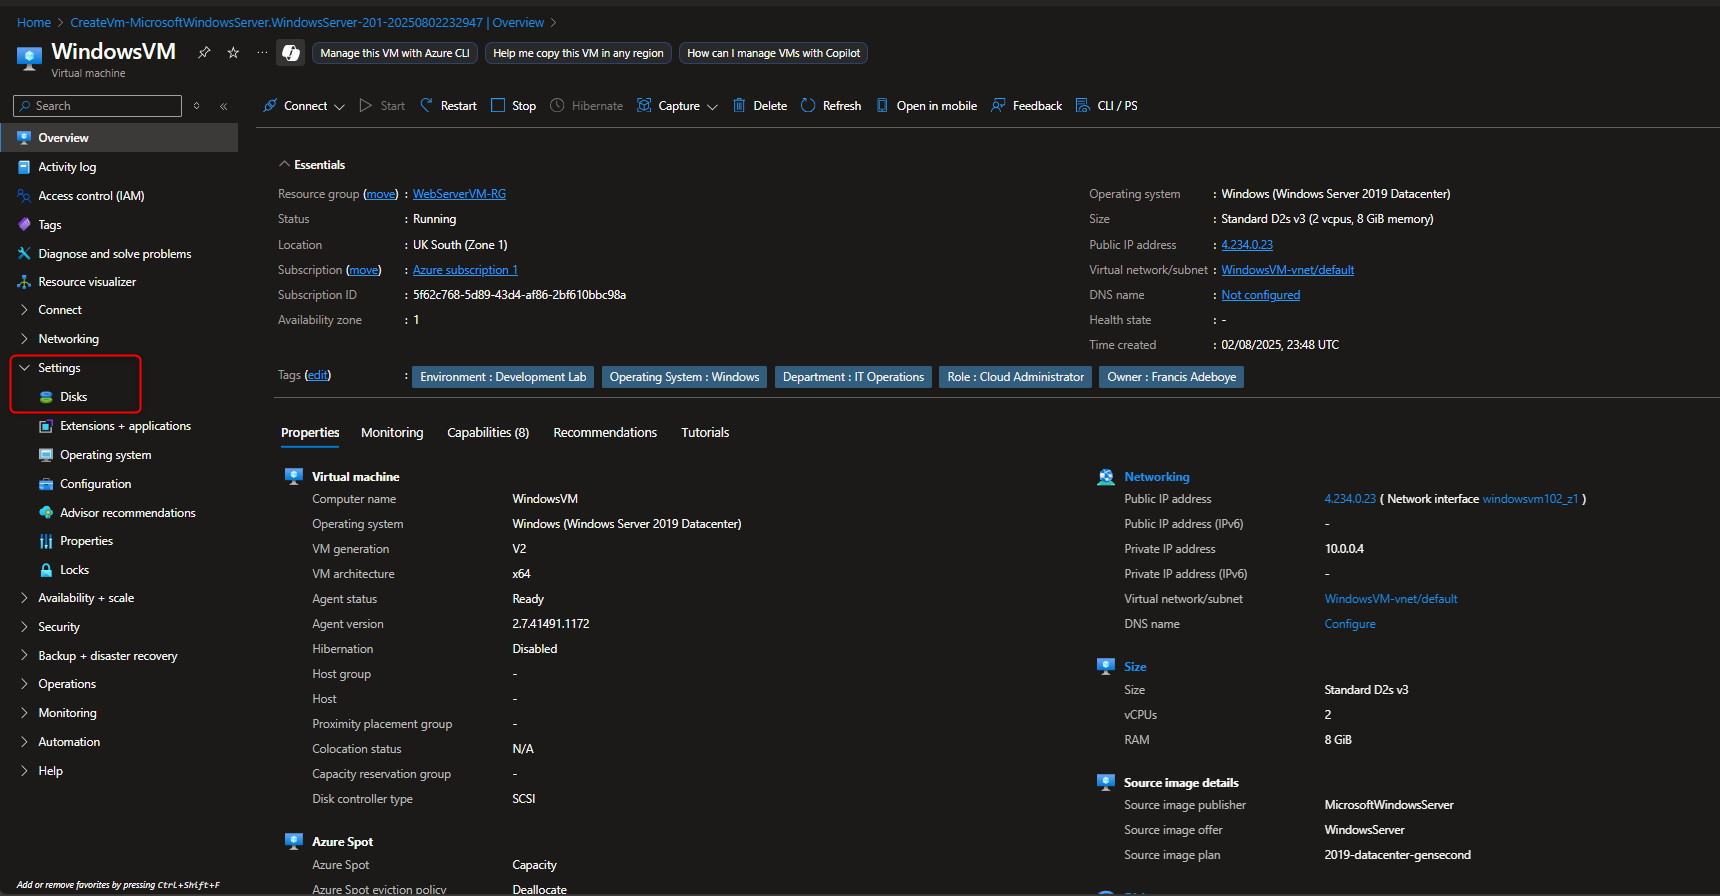Go to Home breadcrumb
Image resolution: width=1720 pixels, height=896 pixels.
click(34, 22)
